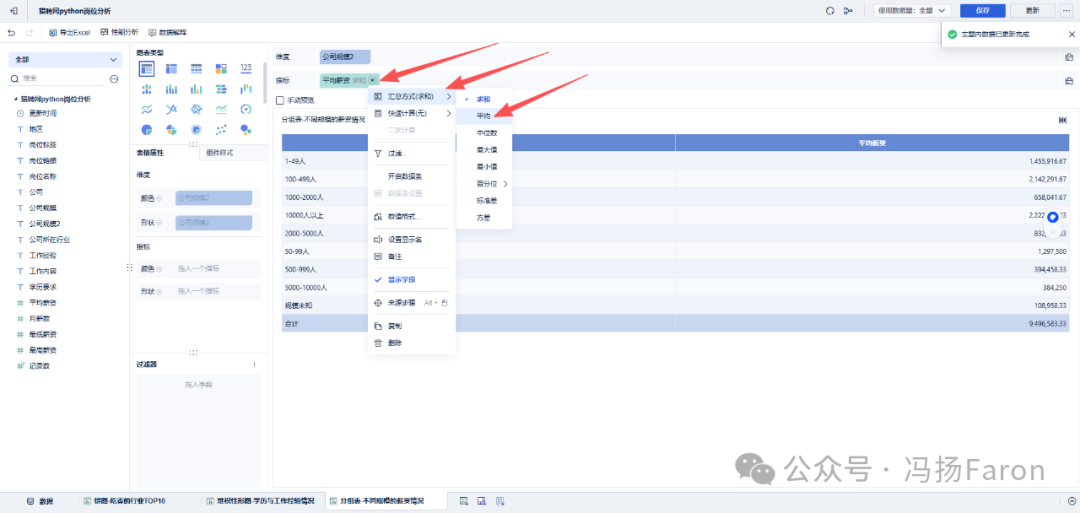Click the circular refresh icon in the header

[x=830, y=11]
